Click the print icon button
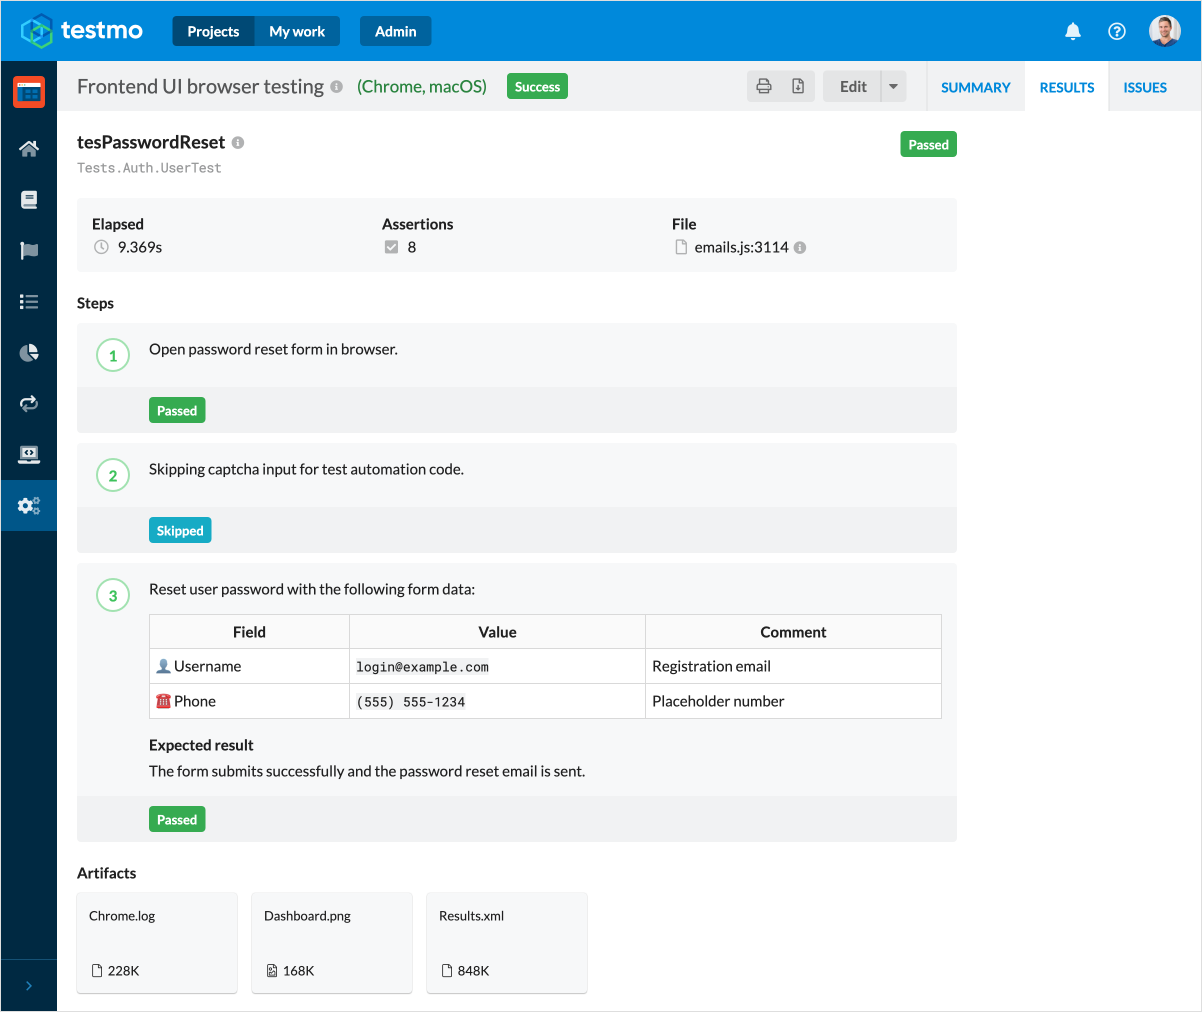 [x=764, y=86]
